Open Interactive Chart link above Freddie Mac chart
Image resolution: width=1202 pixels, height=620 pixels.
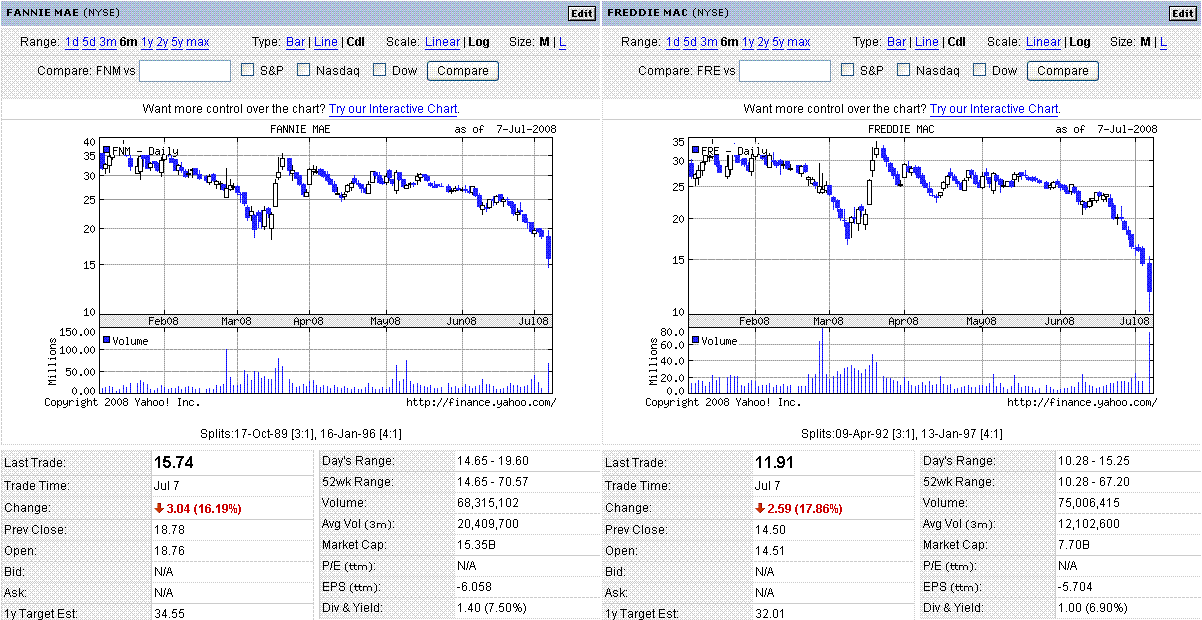(x=994, y=108)
